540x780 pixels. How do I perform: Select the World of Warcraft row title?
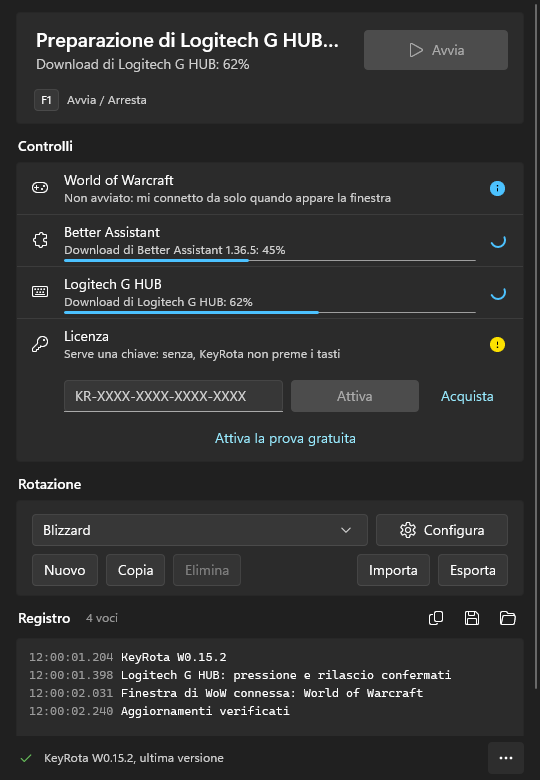[118, 180]
